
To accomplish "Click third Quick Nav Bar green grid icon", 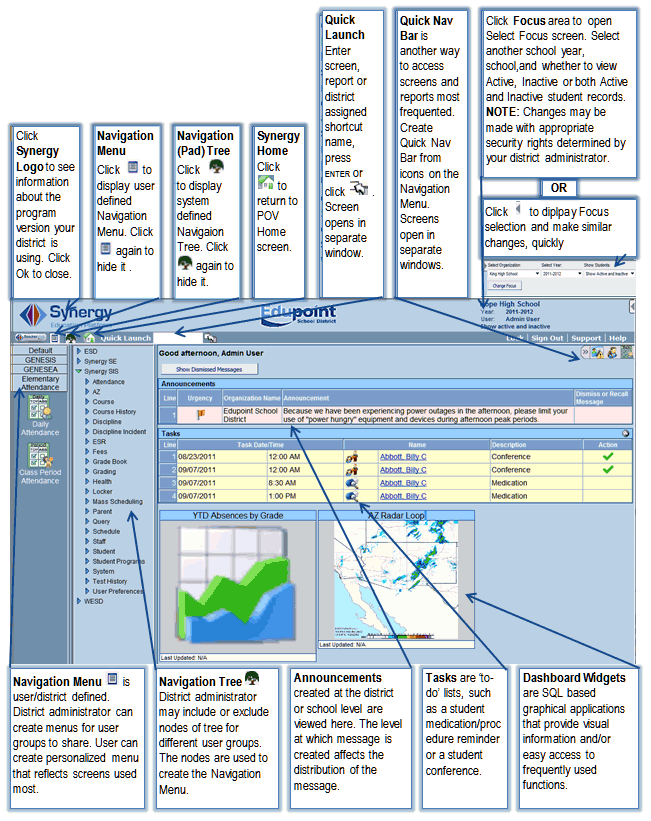I will coord(626,352).
